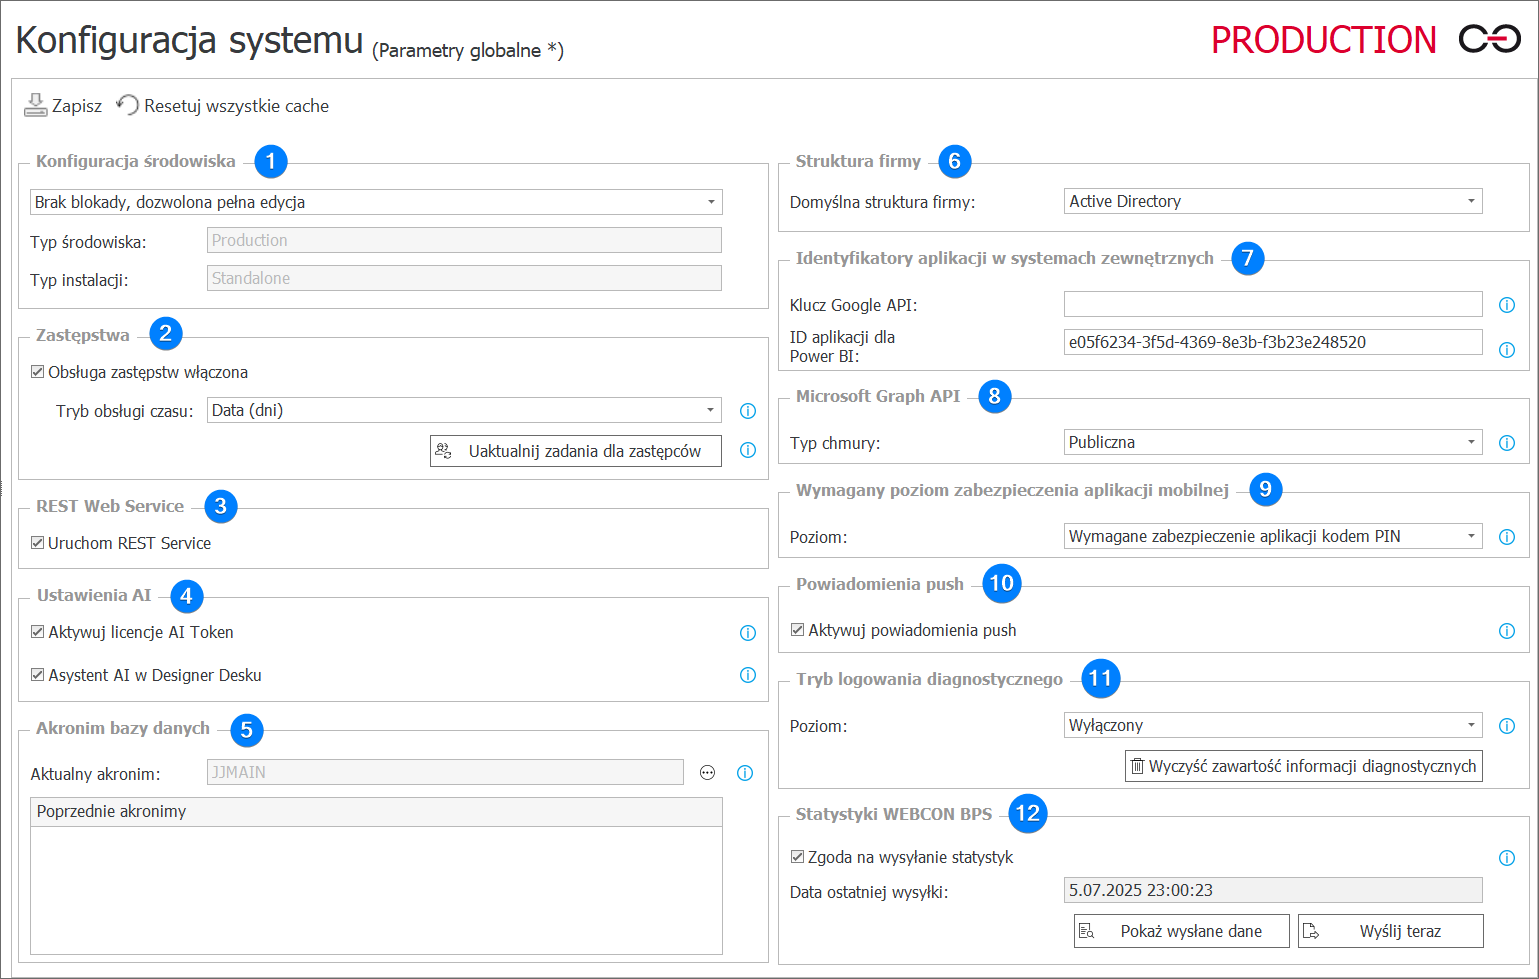The height and width of the screenshot is (979, 1539).
Task: Toggle Obsługa zastępstw włączona checkbox
Action: pyautogui.click(x=38, y=372)
